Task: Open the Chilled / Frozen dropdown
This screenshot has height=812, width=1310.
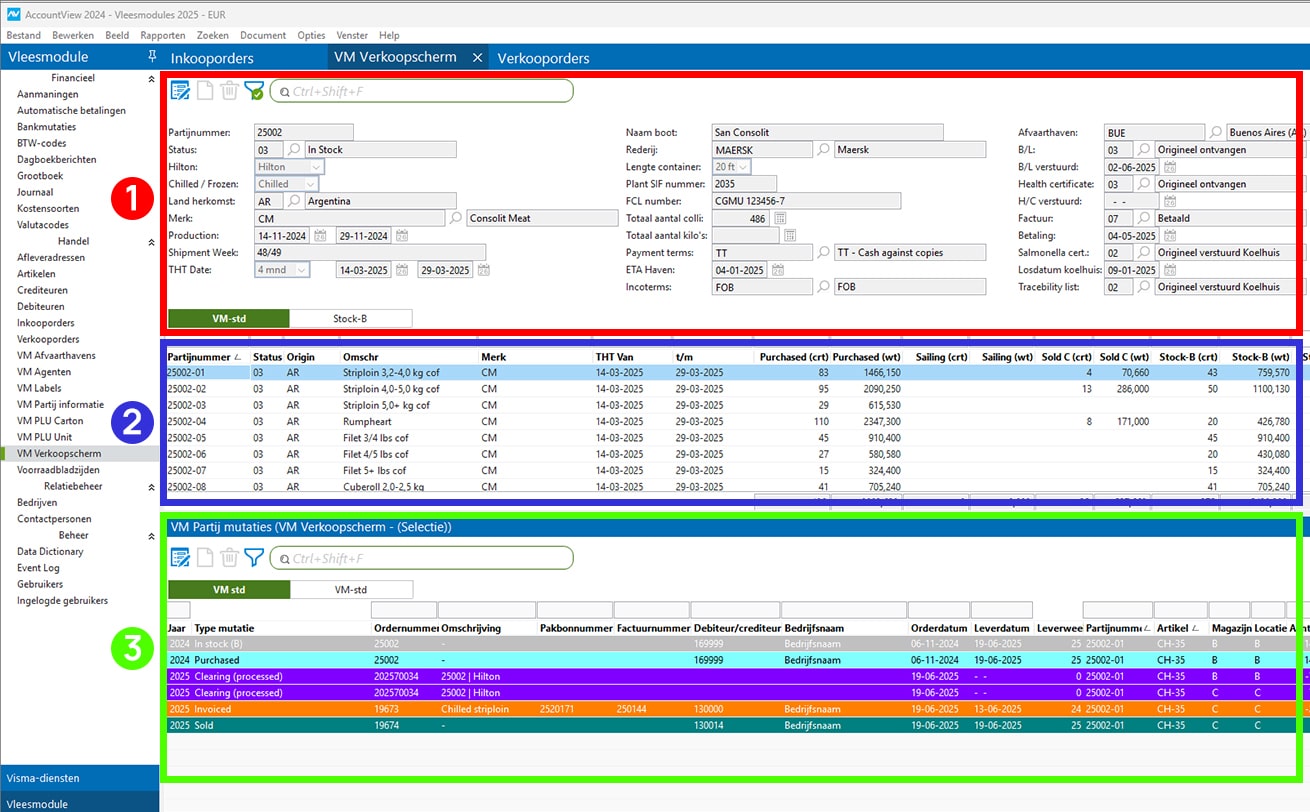Action: coord(311,184)
